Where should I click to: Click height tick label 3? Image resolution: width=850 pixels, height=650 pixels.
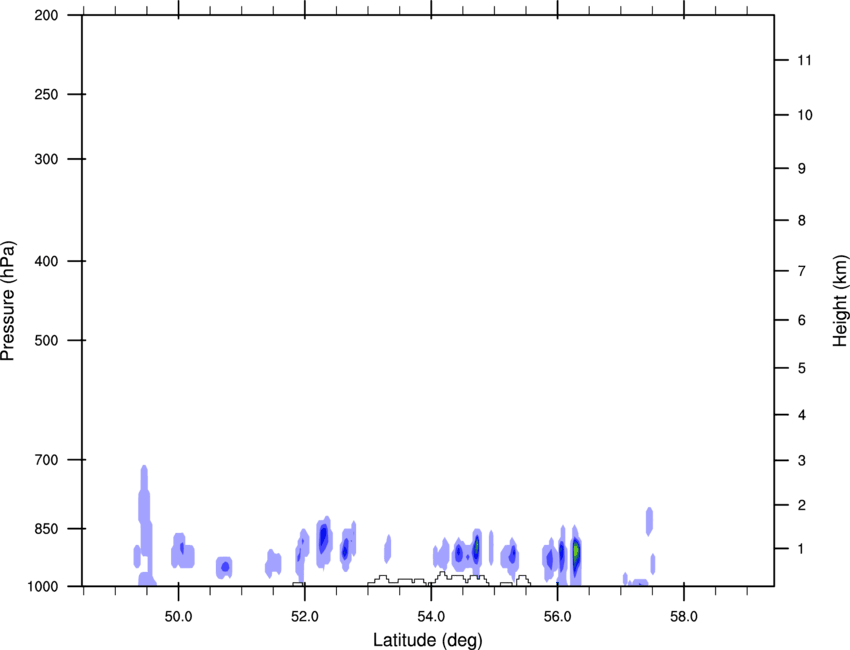(802, 460)
